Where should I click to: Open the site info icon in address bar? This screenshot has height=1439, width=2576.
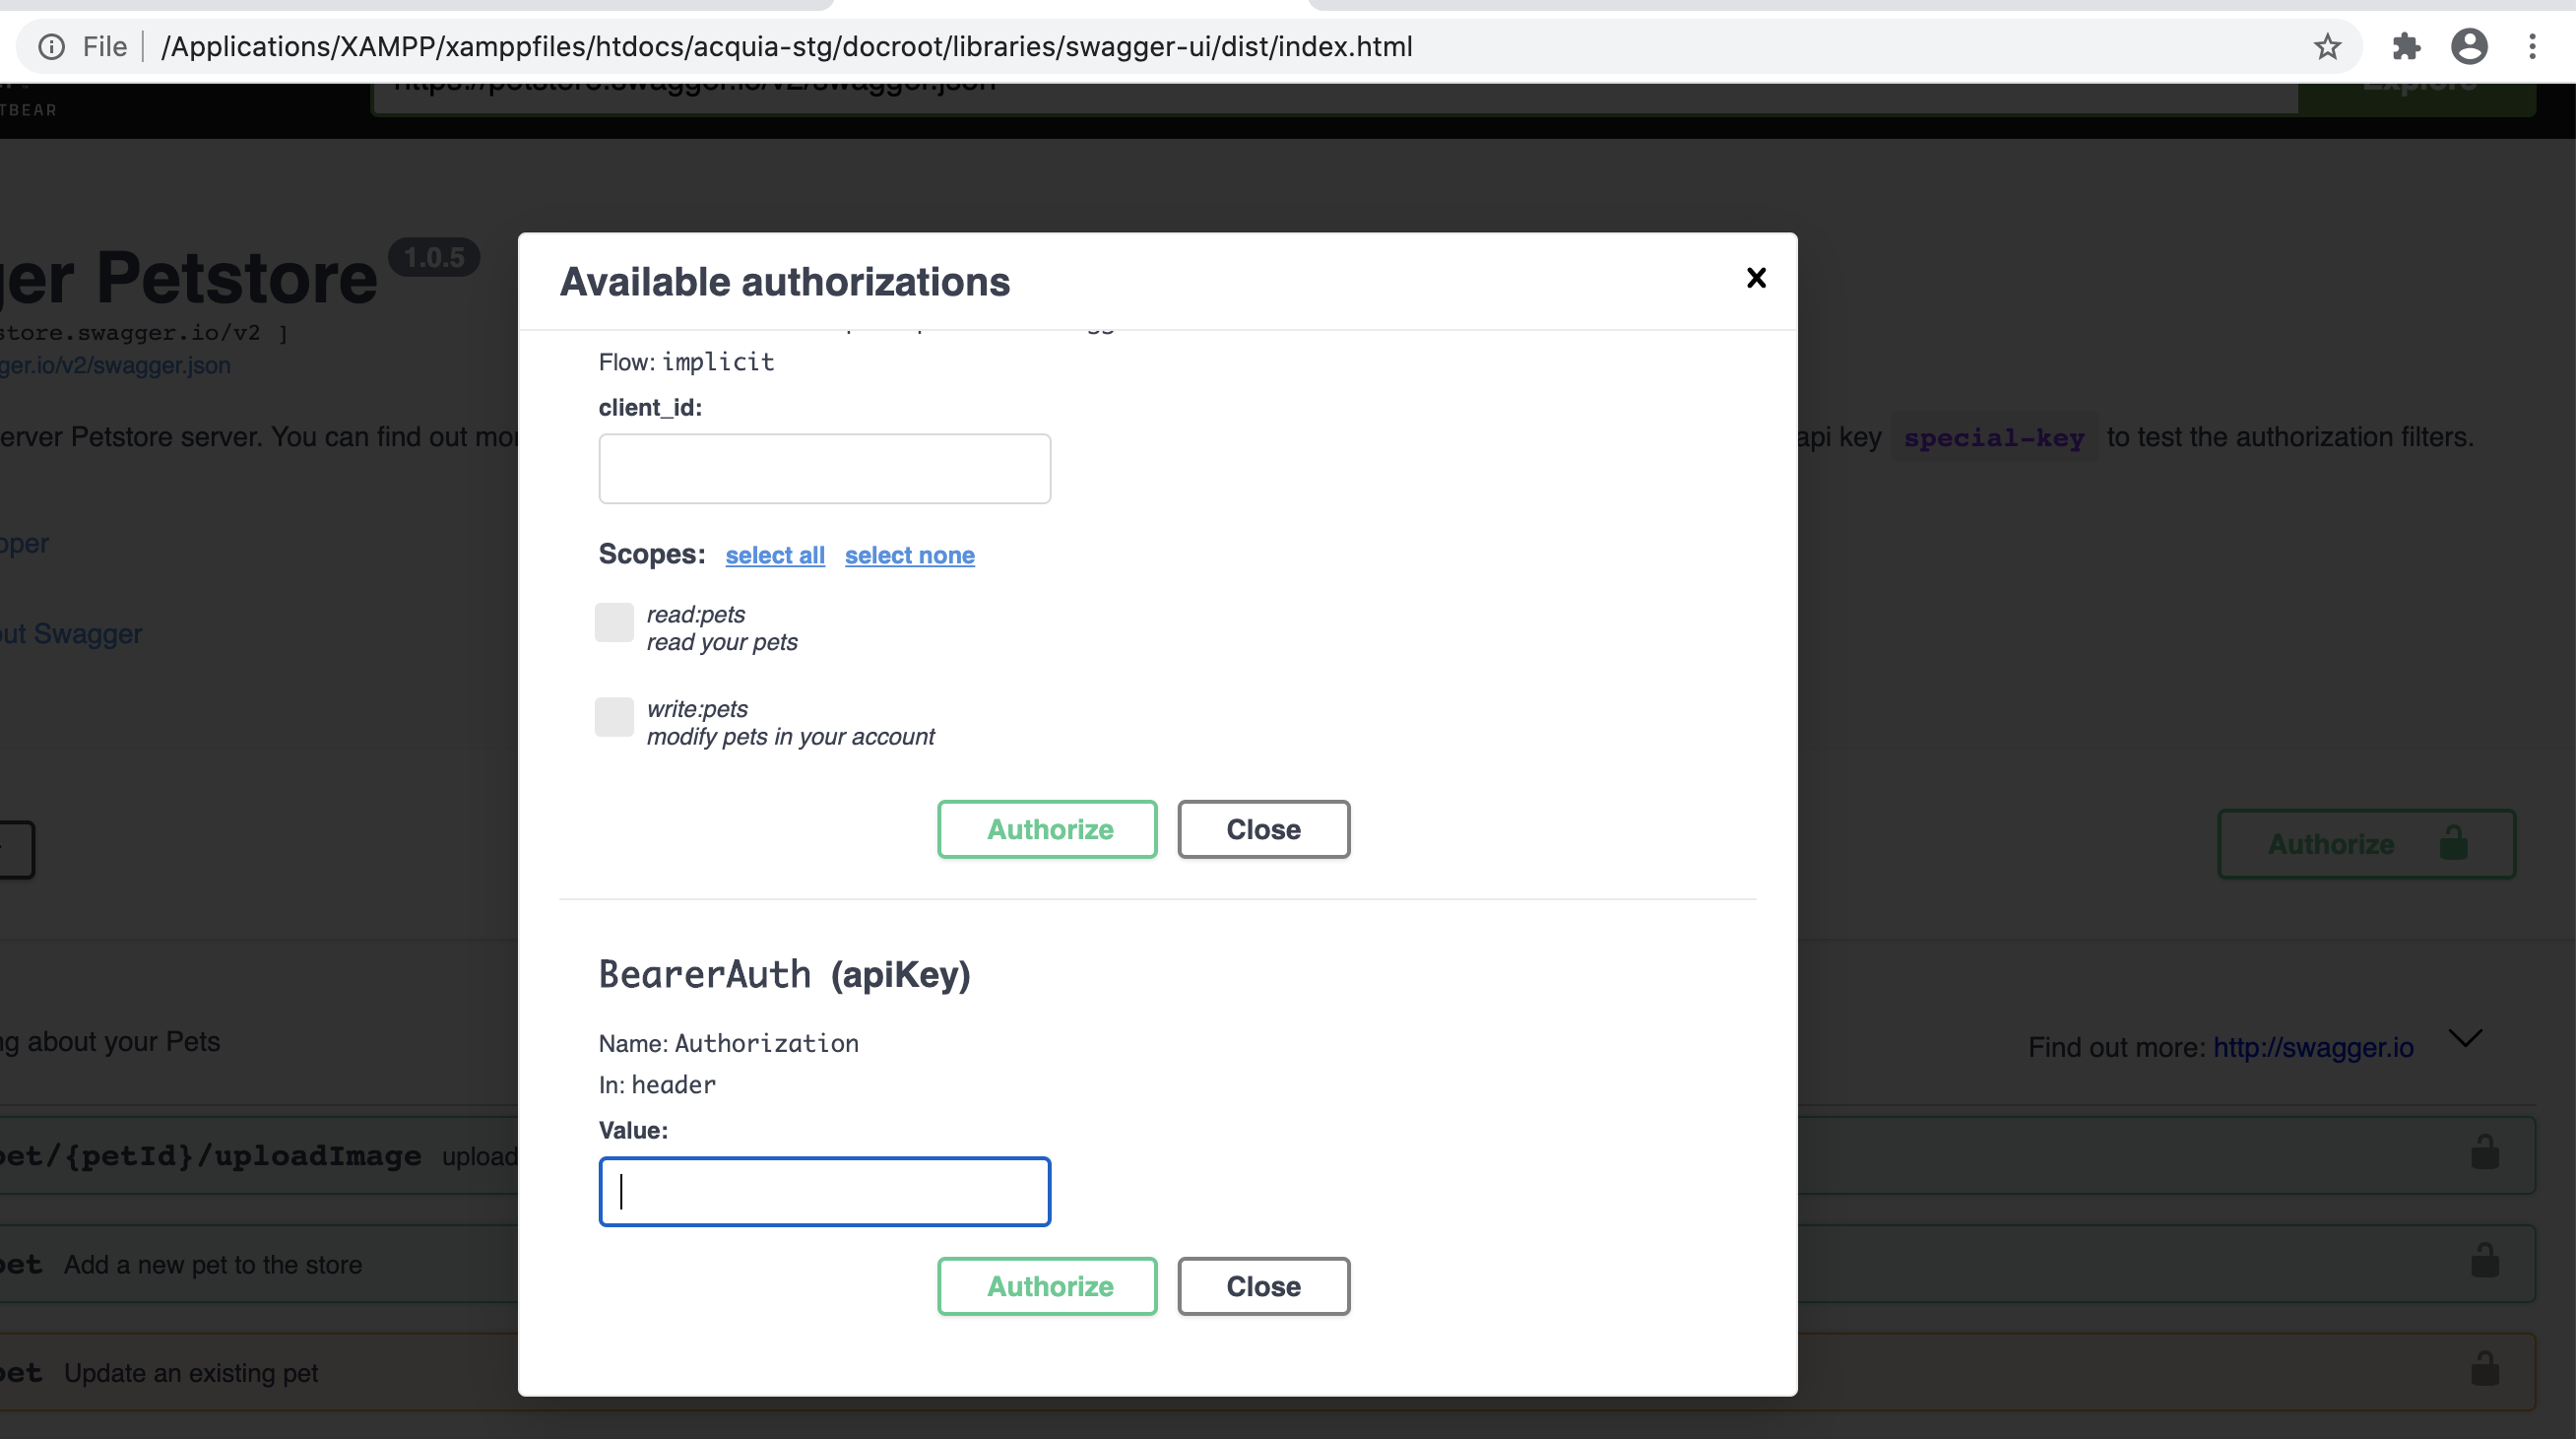point(51,46)
